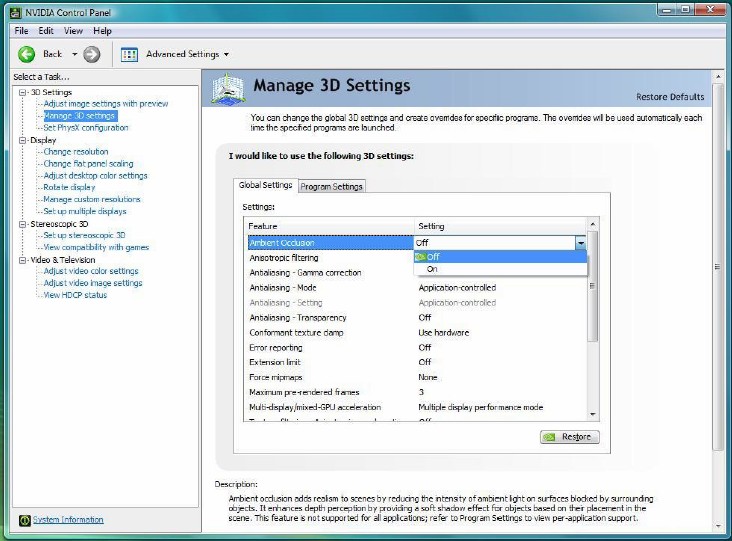This screenshot has height=541, width=732.
Task: Select Maximum pre-rendered frames row
Action: [416, 392]
